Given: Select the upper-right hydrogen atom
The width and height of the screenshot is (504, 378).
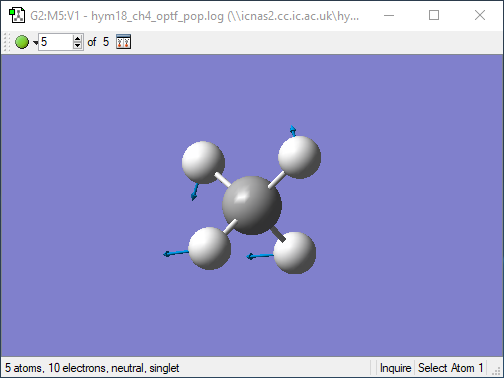Looking at the screenshot, I should click(x=299, y=157).
